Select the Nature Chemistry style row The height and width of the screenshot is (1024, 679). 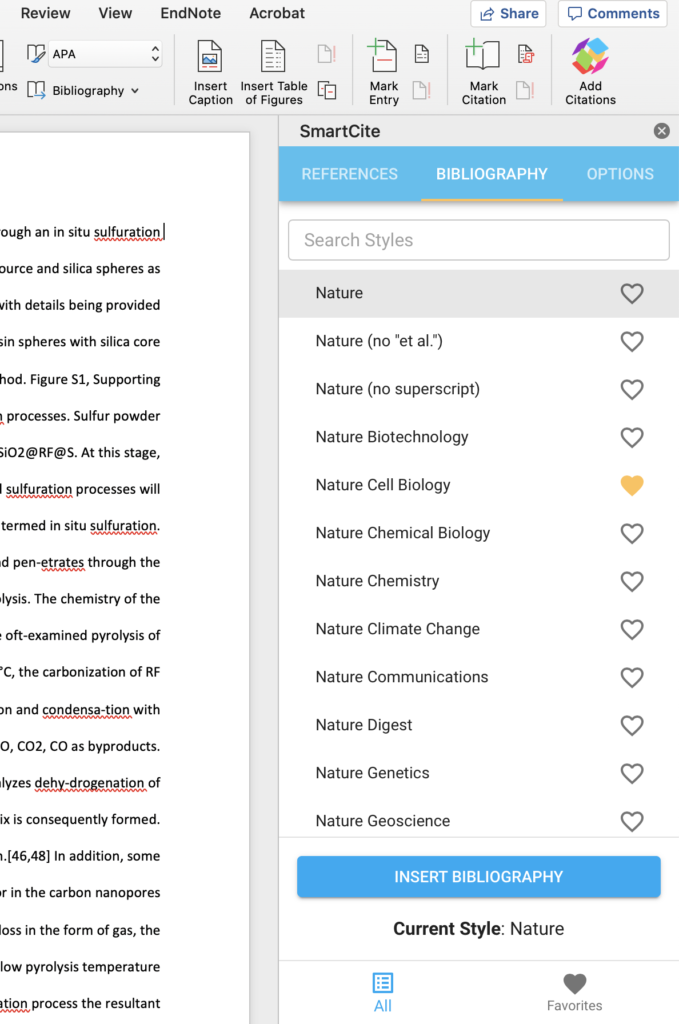(479, 581)
